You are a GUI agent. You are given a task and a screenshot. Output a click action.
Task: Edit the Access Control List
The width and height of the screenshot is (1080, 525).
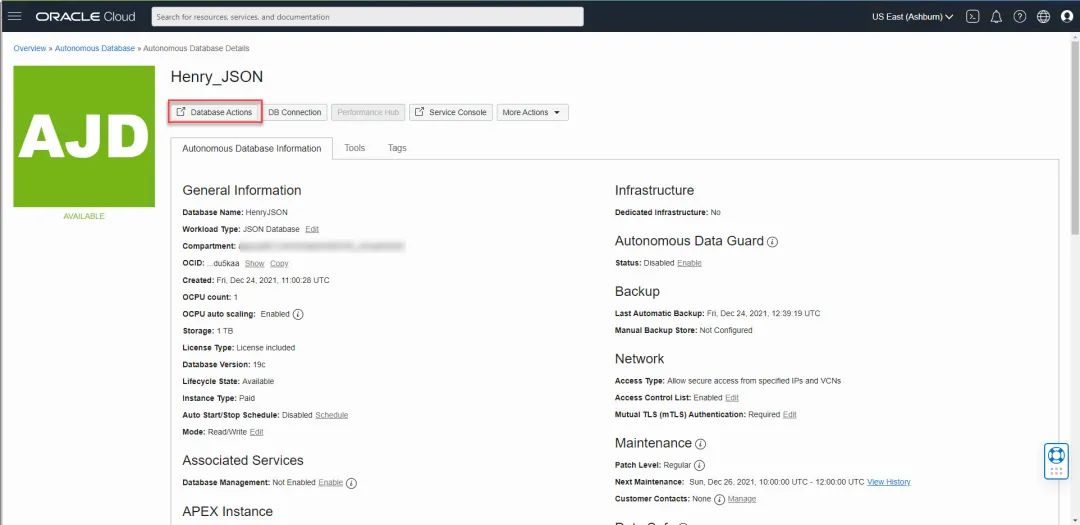731,398
